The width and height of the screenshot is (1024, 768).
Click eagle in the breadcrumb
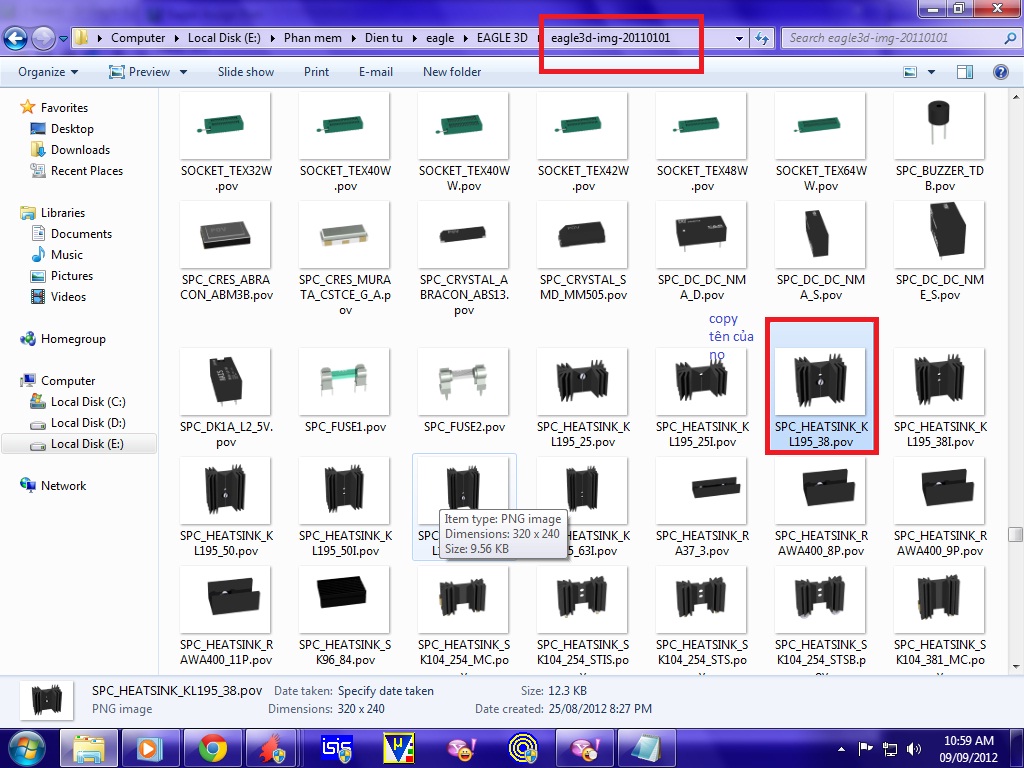(x=440, y=38)
